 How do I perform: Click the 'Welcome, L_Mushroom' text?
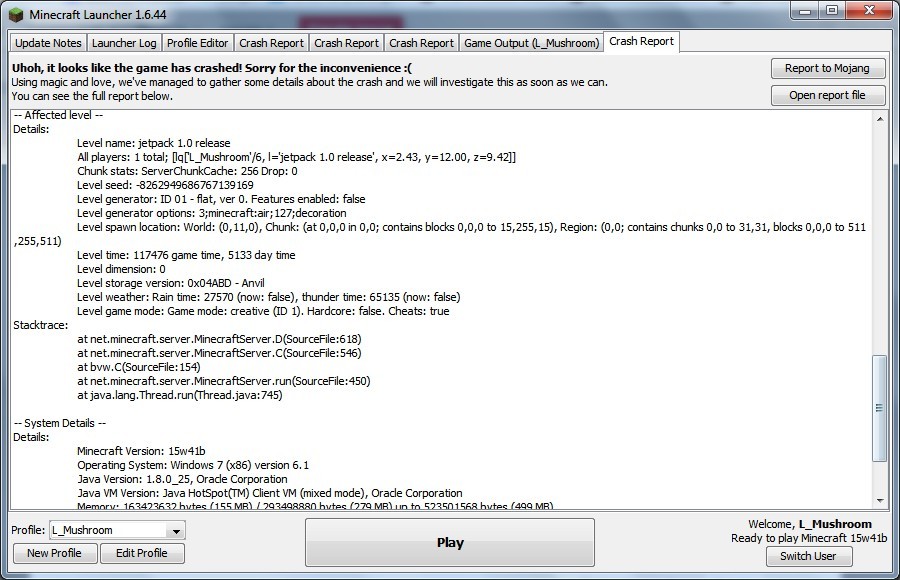810,524
